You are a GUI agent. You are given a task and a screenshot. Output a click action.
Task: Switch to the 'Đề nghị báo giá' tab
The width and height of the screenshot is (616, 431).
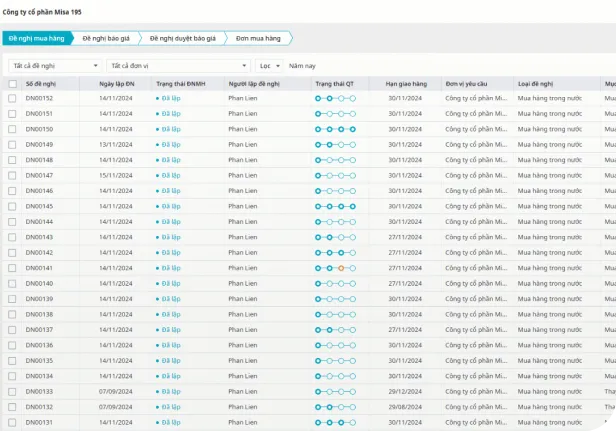[106, 38]
